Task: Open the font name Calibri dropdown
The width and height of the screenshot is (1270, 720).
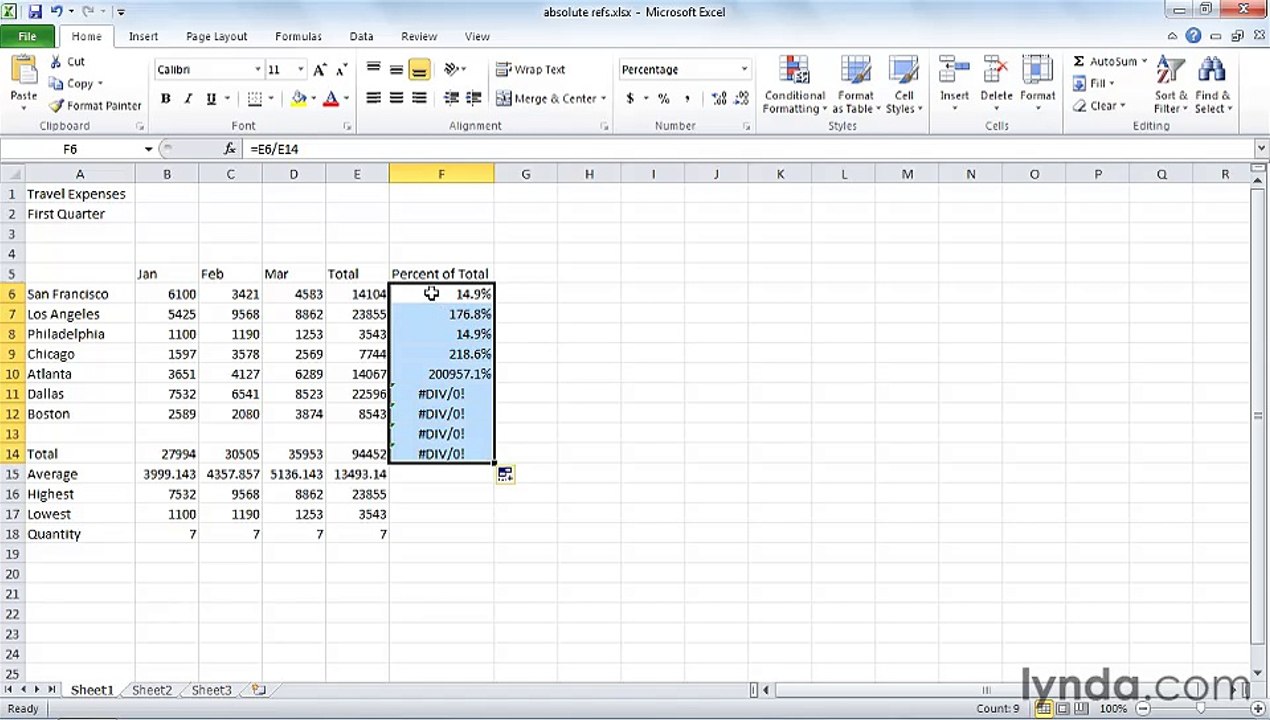Action: pyautogui.click(x=257, y=70)
